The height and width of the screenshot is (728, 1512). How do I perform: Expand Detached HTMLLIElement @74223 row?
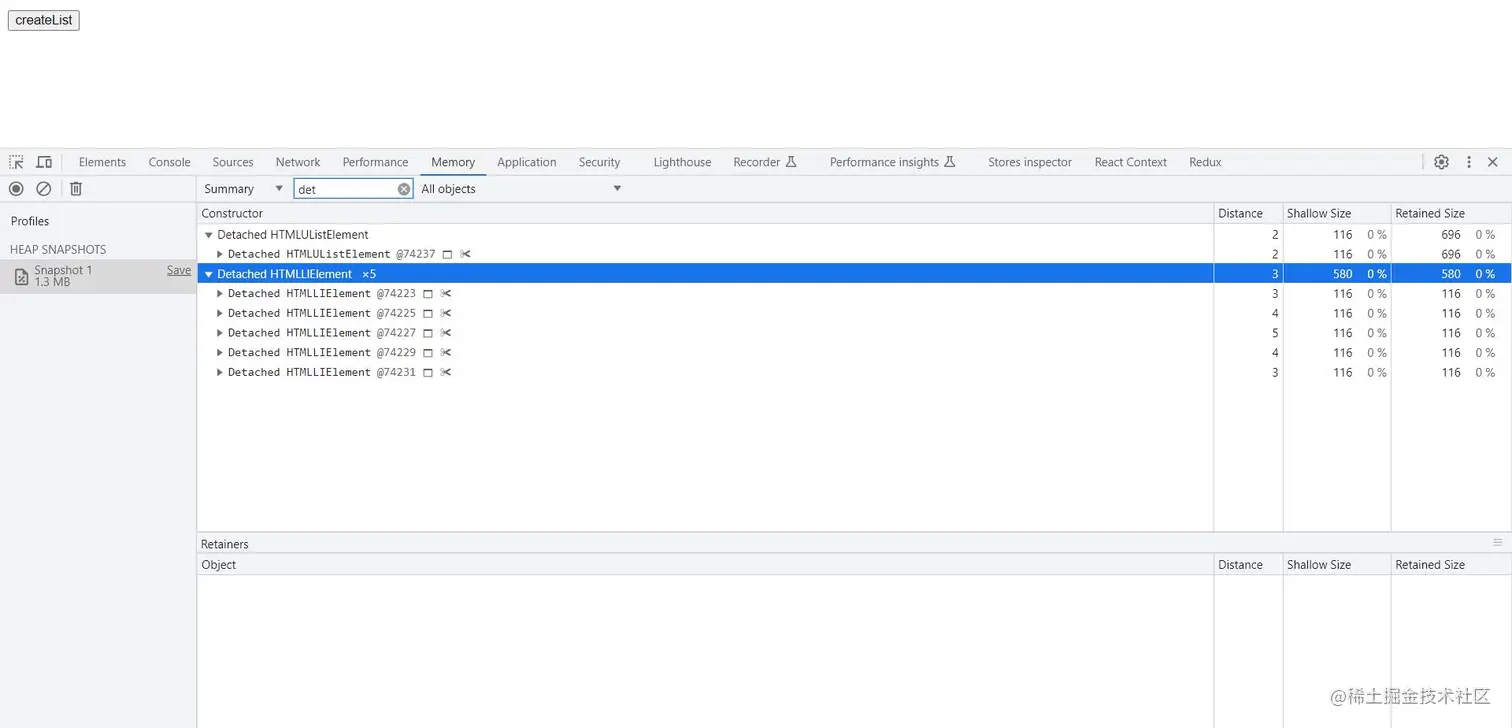coord(220,294)
